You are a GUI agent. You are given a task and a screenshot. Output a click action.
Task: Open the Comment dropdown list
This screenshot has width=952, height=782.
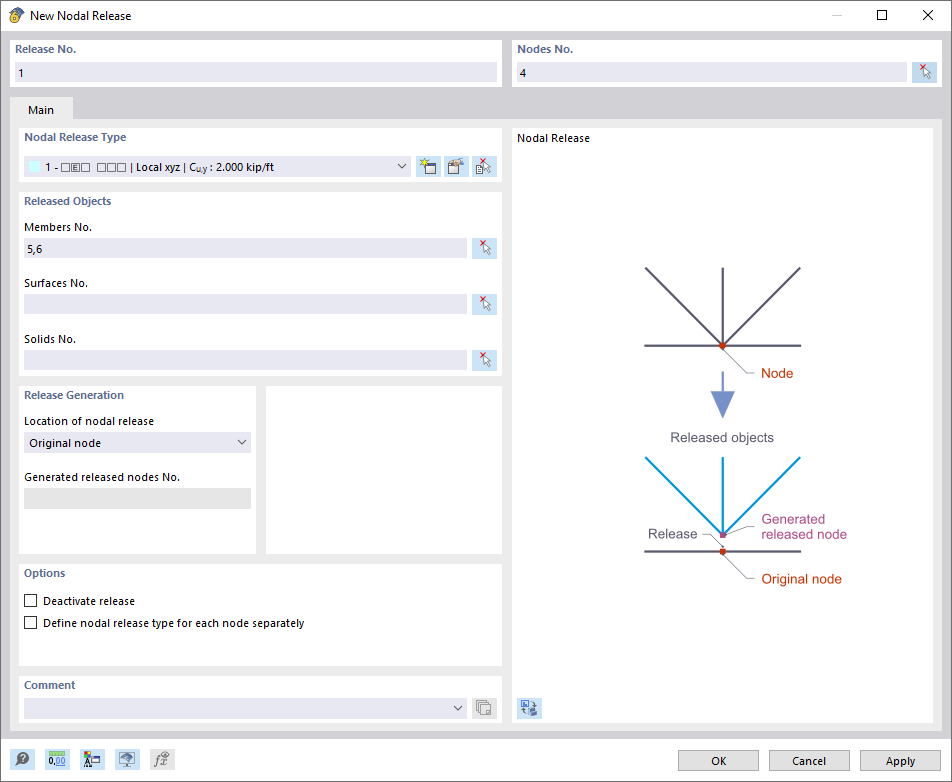point(458,707)
